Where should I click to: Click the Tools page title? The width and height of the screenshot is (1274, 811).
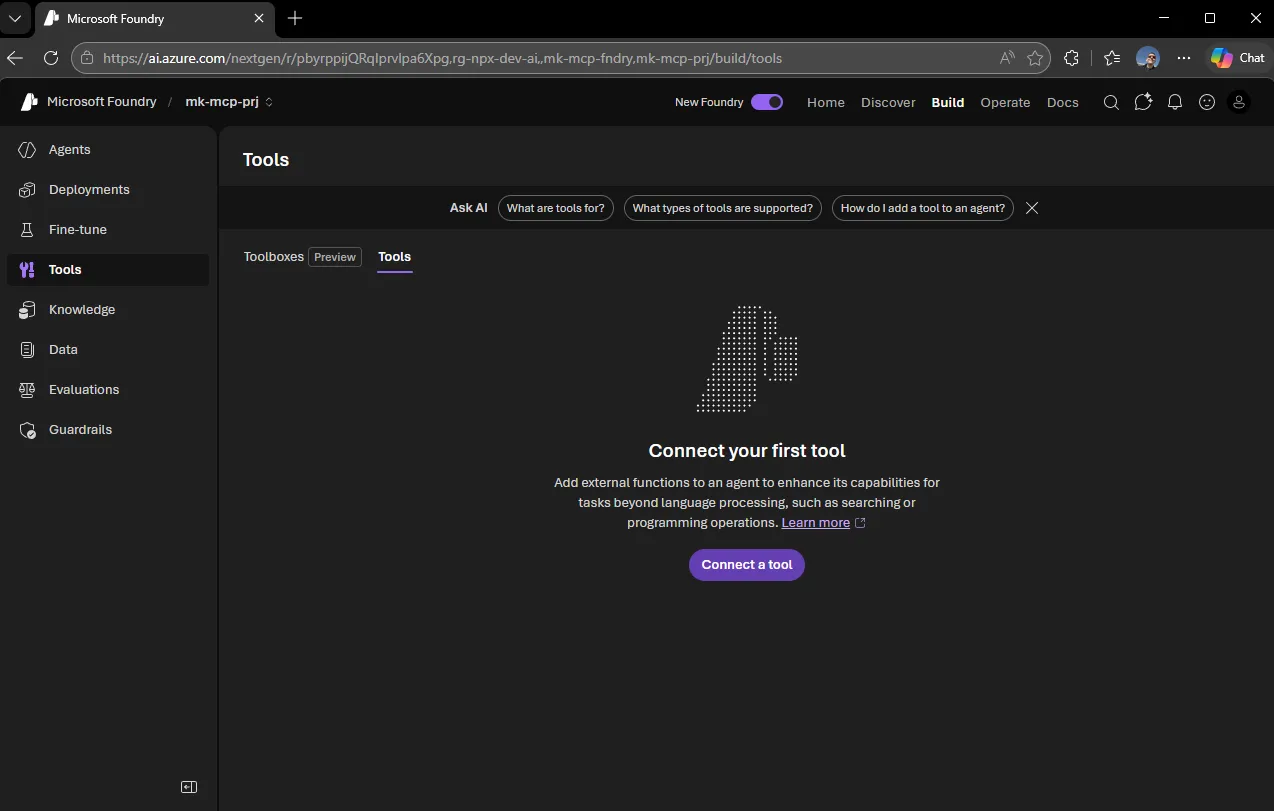pos(266,160)
